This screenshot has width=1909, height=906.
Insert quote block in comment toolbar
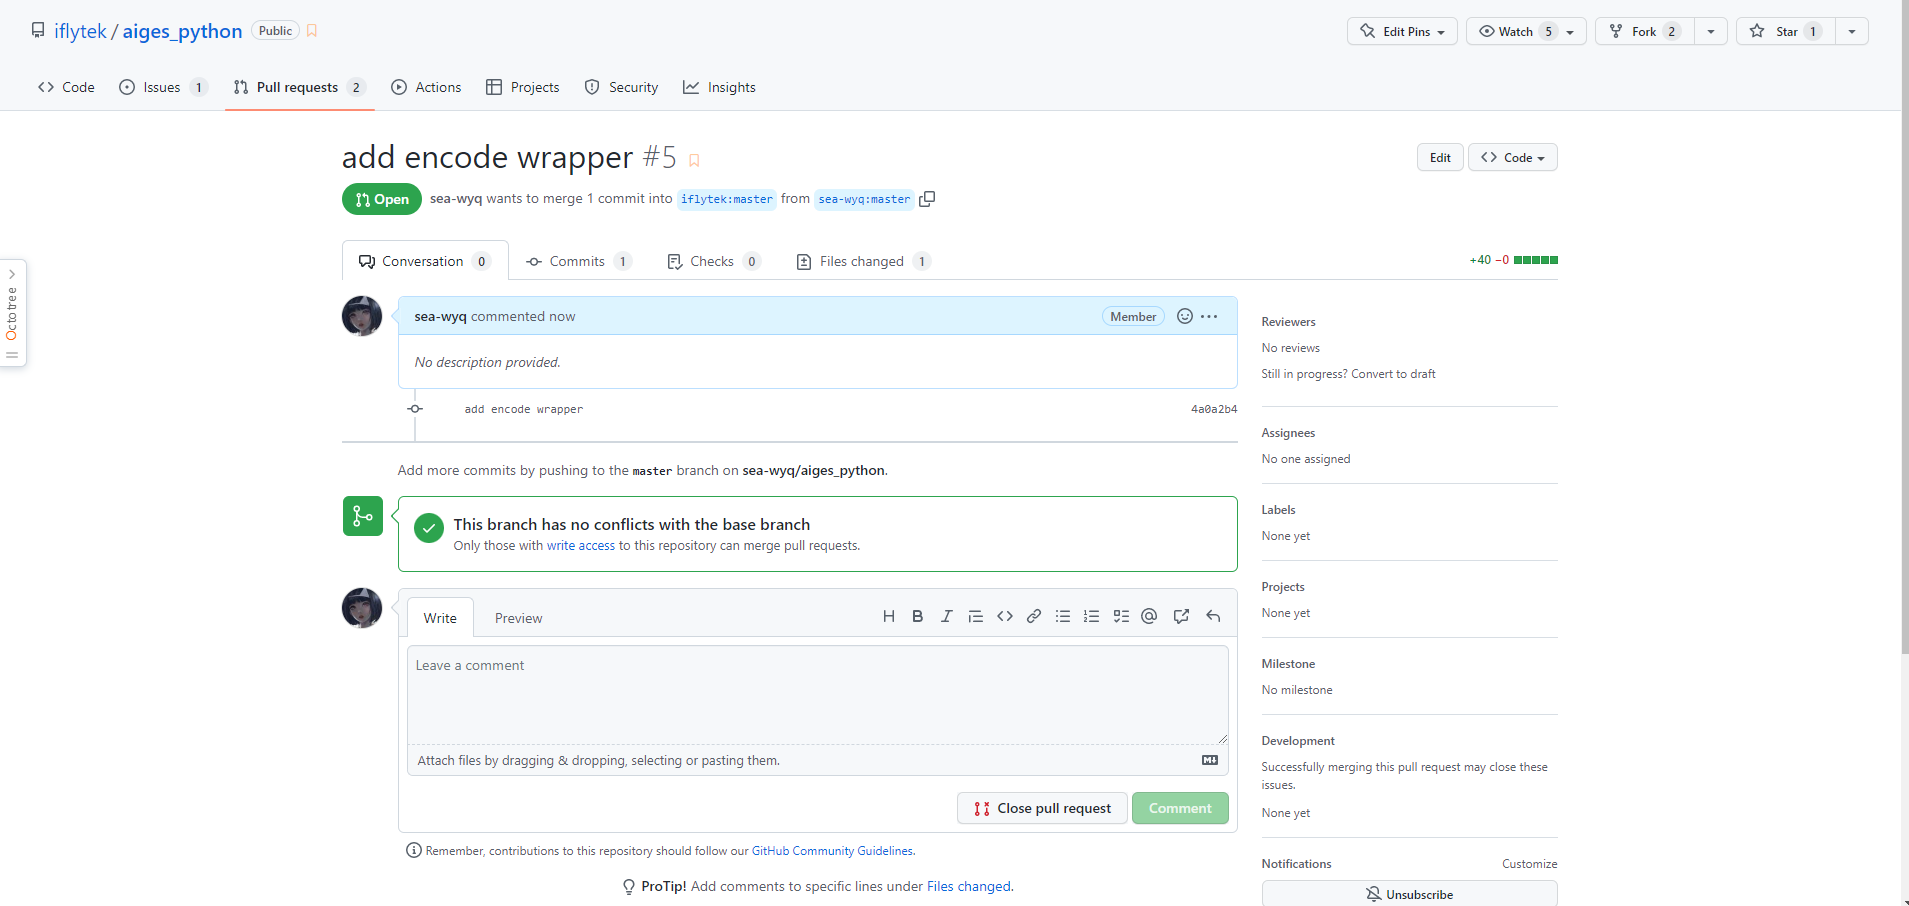click(975, 616)
